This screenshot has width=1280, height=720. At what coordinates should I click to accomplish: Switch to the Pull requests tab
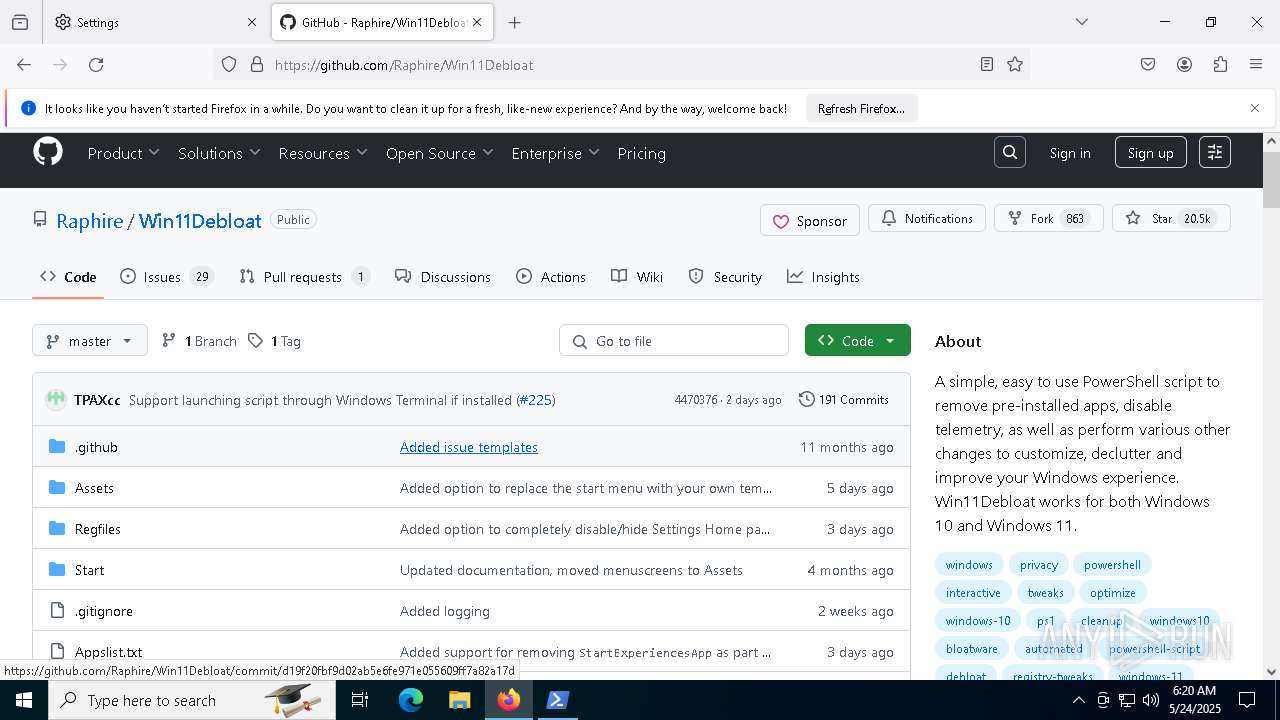click(304, 277)
